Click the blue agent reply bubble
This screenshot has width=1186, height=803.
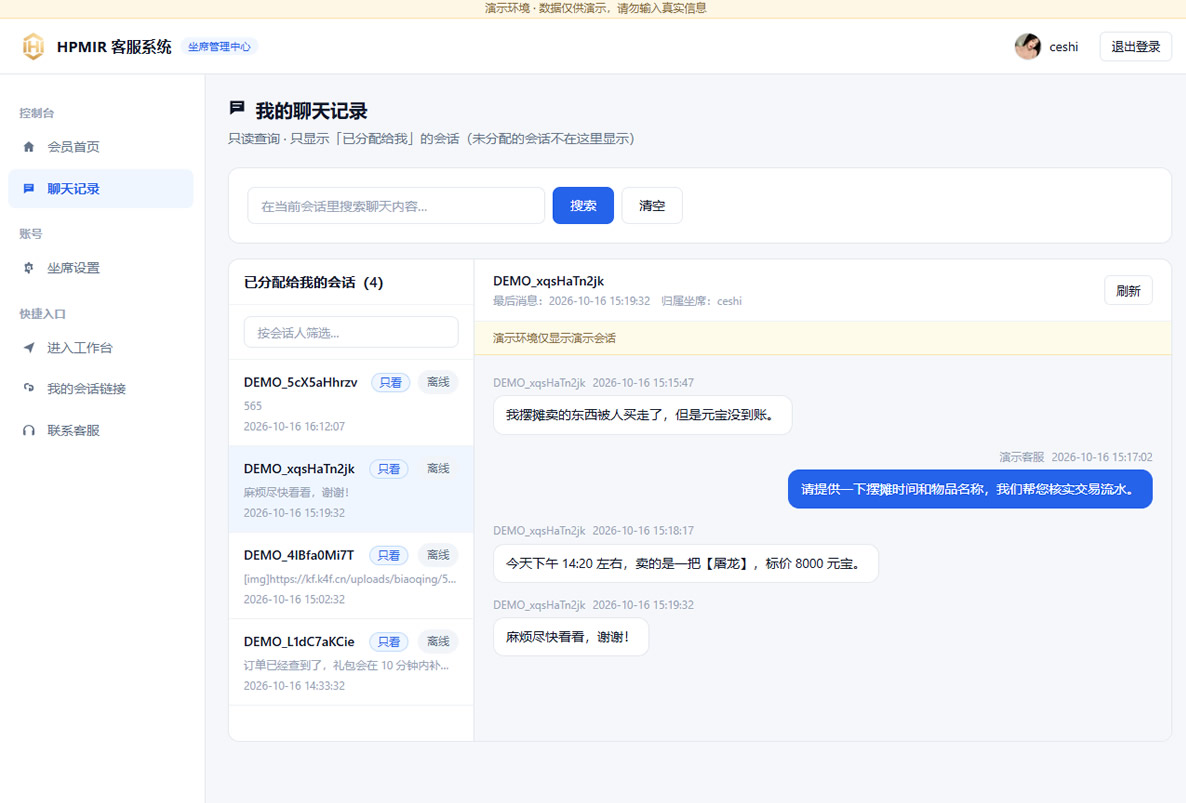click(970, 489)
